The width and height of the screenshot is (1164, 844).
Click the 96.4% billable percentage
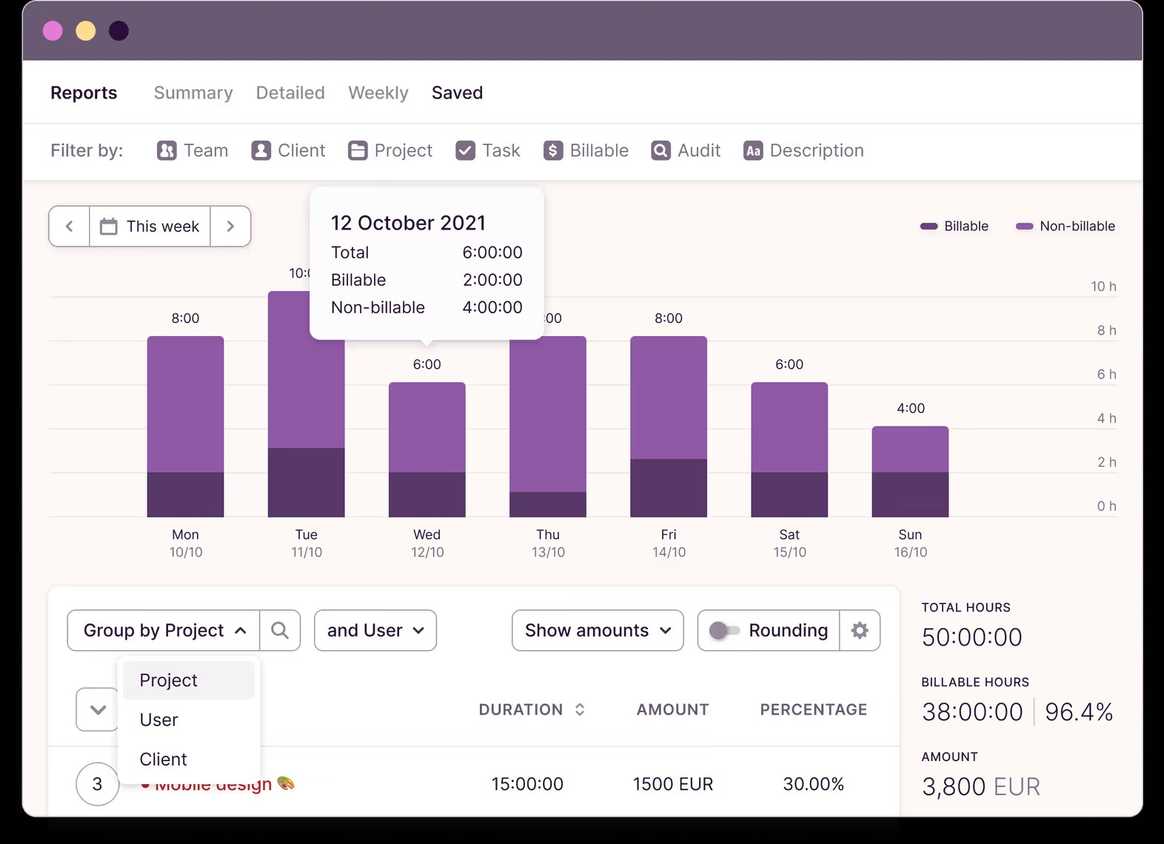point(1079,712)
